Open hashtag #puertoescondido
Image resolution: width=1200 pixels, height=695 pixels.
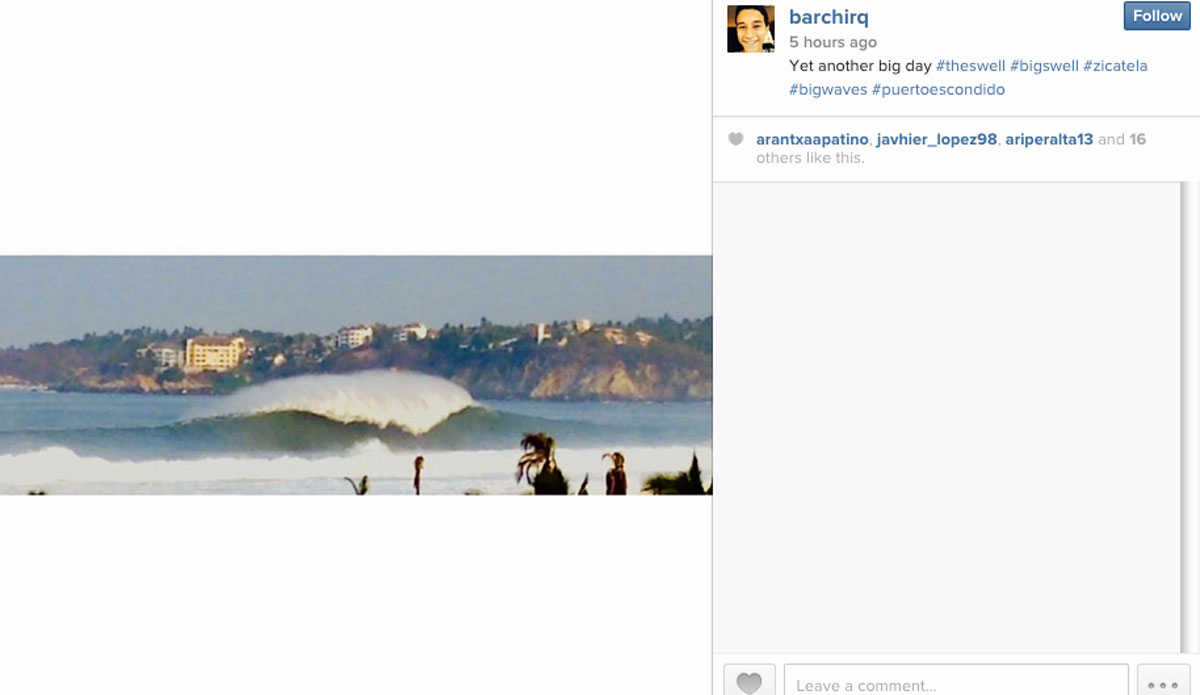point(938,90)
